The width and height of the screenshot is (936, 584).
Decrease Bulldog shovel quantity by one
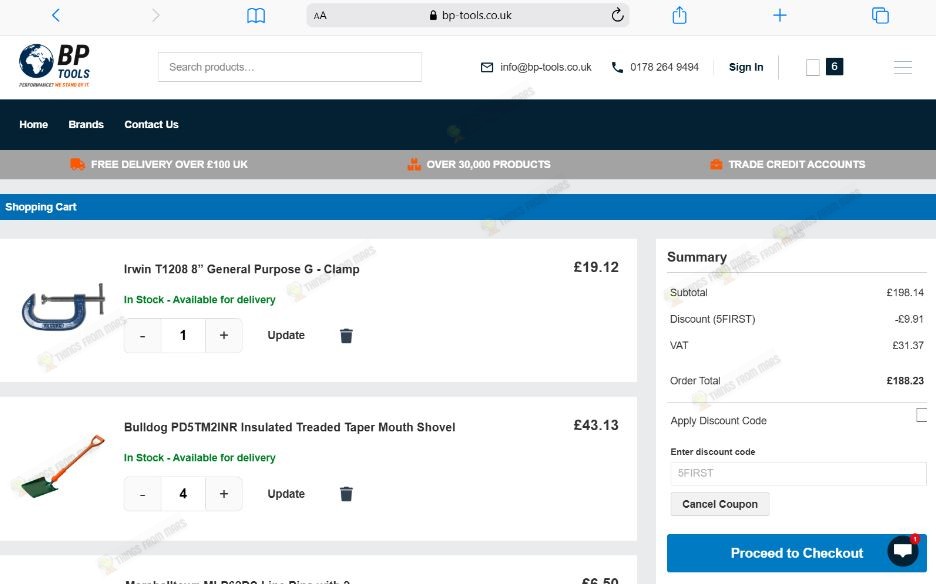tap(142, 494)
